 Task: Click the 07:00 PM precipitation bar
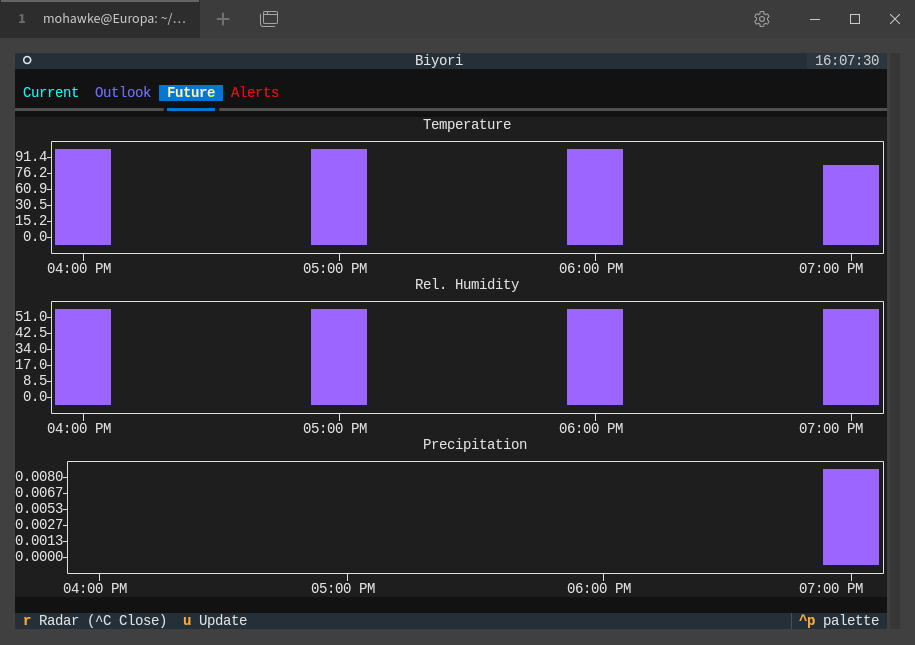pyautogui.click(x=851, y=517)
